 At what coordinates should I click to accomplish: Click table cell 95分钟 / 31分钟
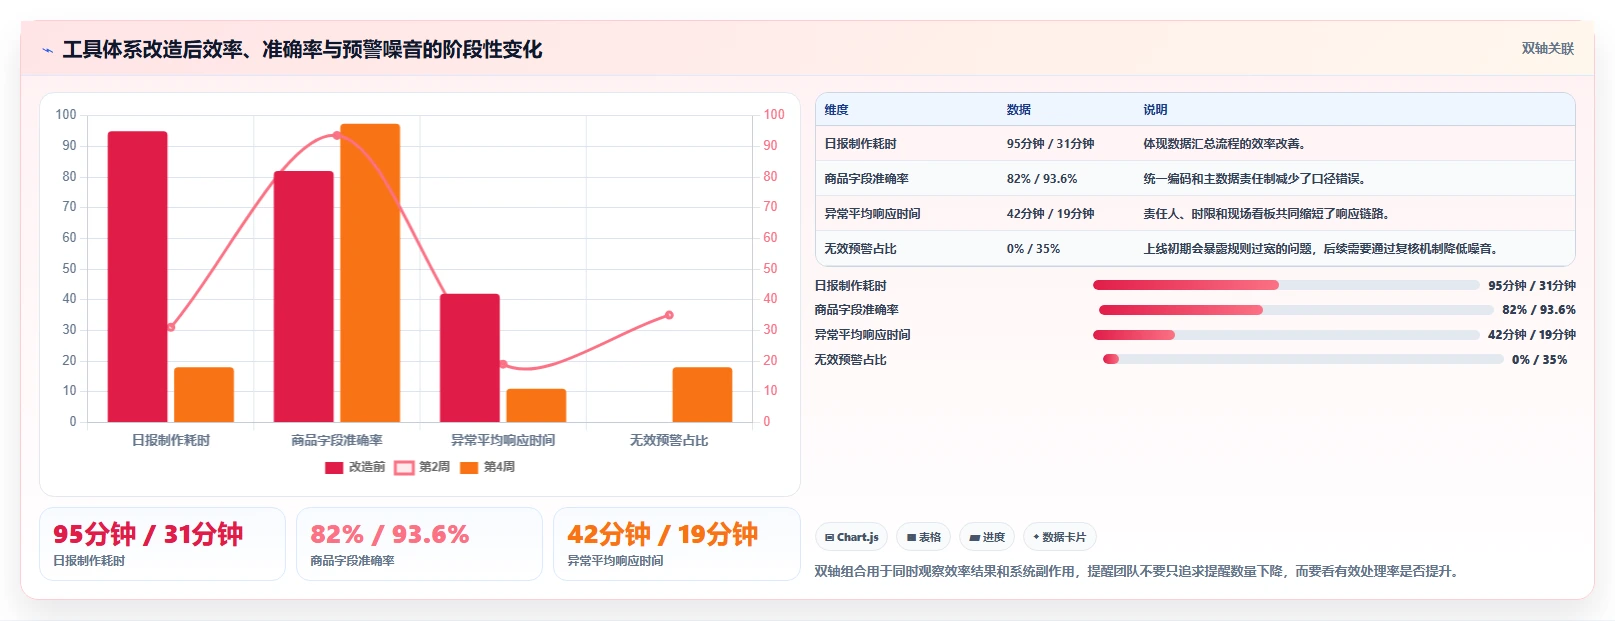pos(1050,144)
